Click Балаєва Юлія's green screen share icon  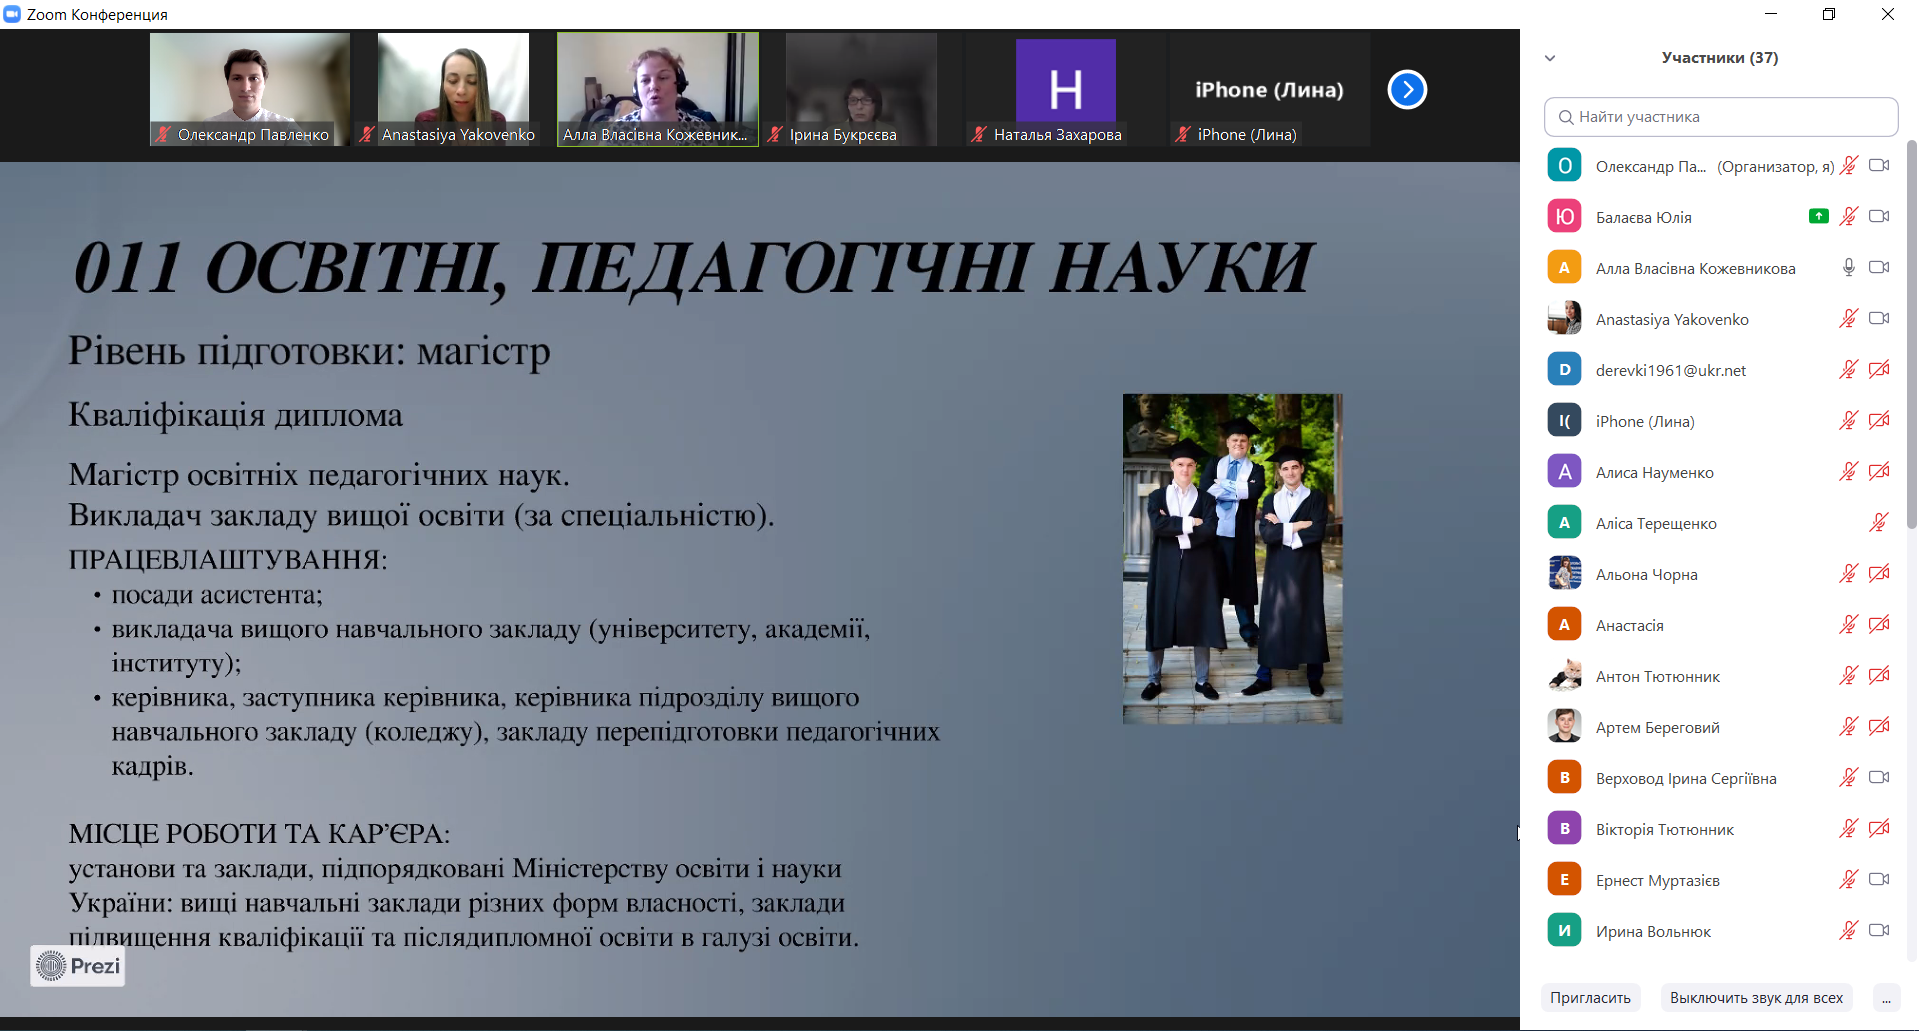[1818, 216]
